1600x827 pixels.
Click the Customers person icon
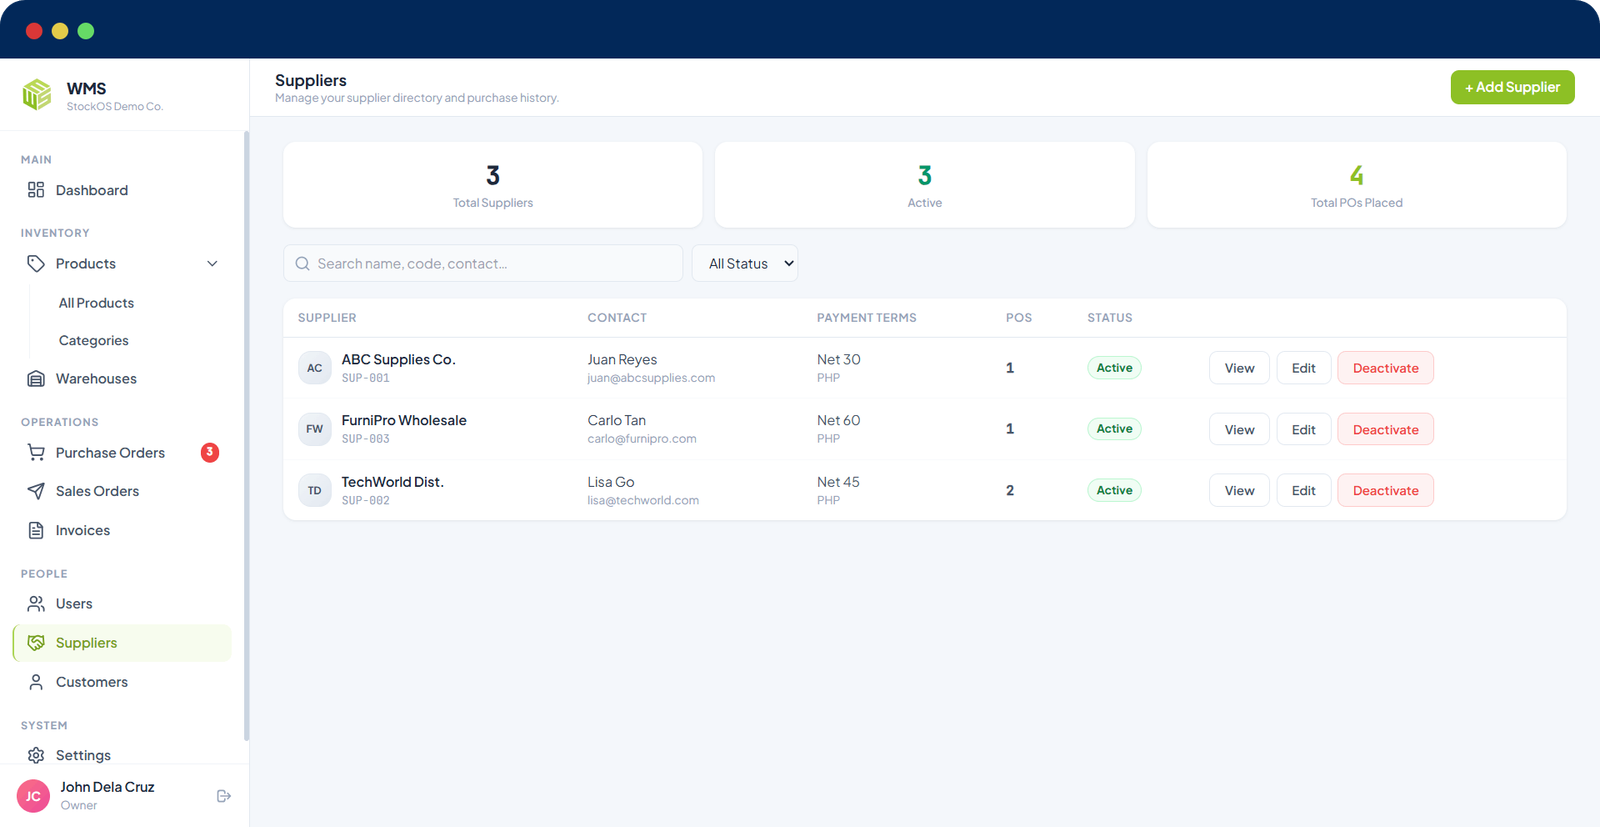pyautogui.click(x=36, y=682)
